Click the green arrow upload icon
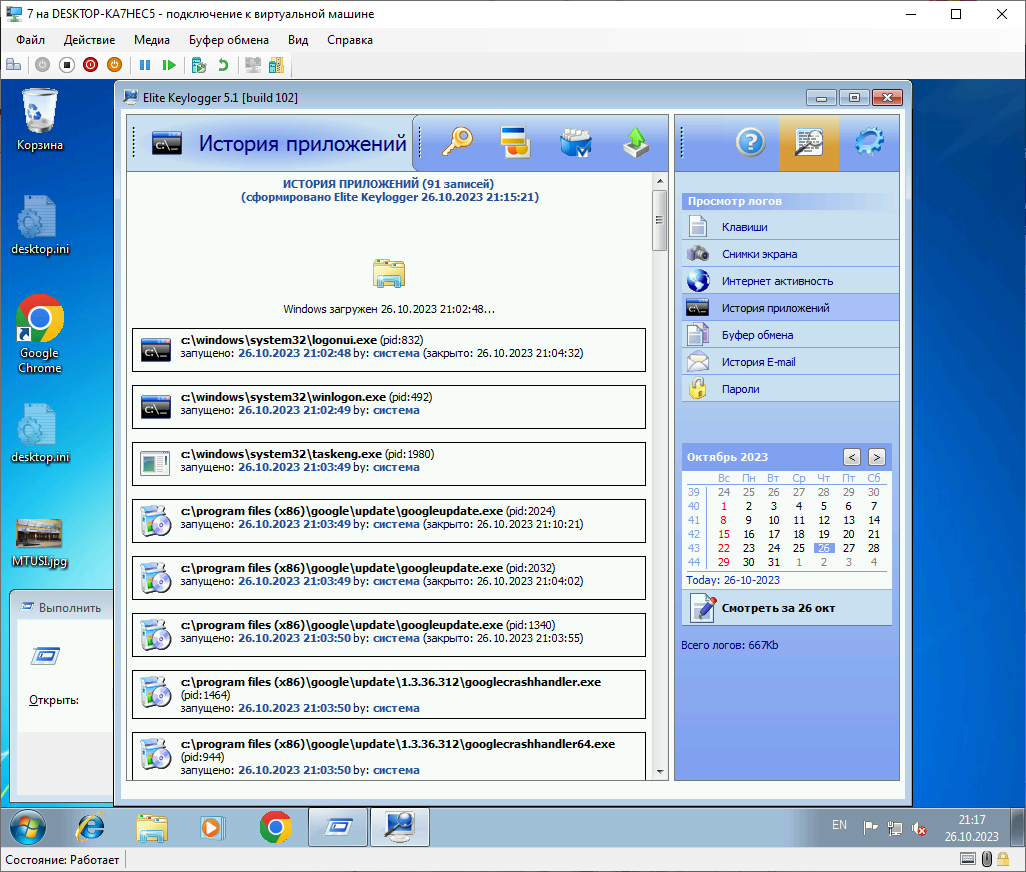The width and height of the screenshot is (1026, 872). point(635,142)
